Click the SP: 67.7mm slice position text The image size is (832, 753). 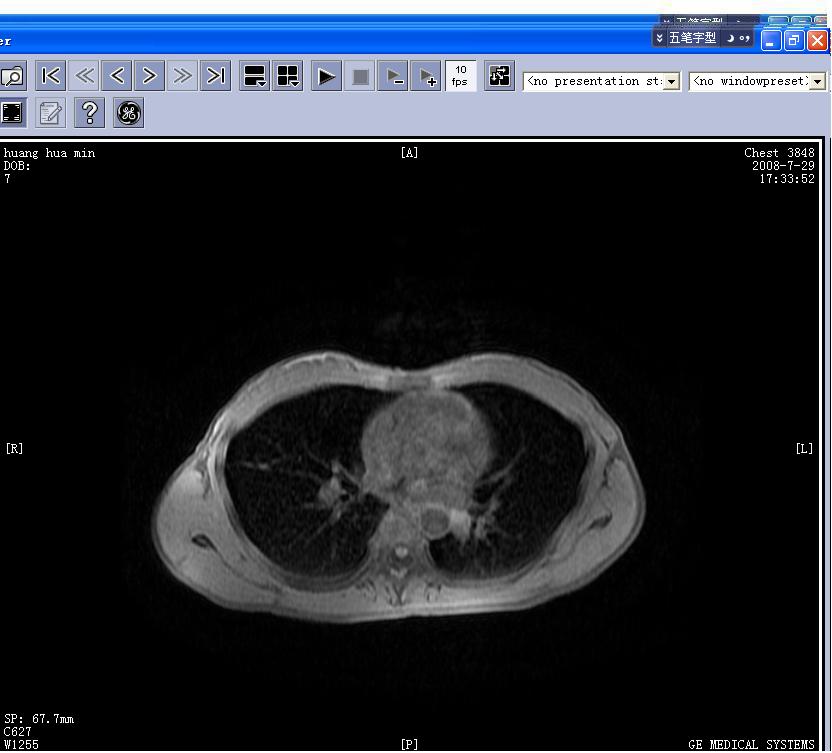[x=39, y=719]
